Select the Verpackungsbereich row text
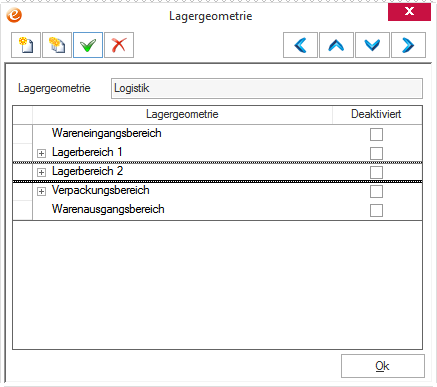The width and height of the screenshot is (437, 387). [101, 190]
